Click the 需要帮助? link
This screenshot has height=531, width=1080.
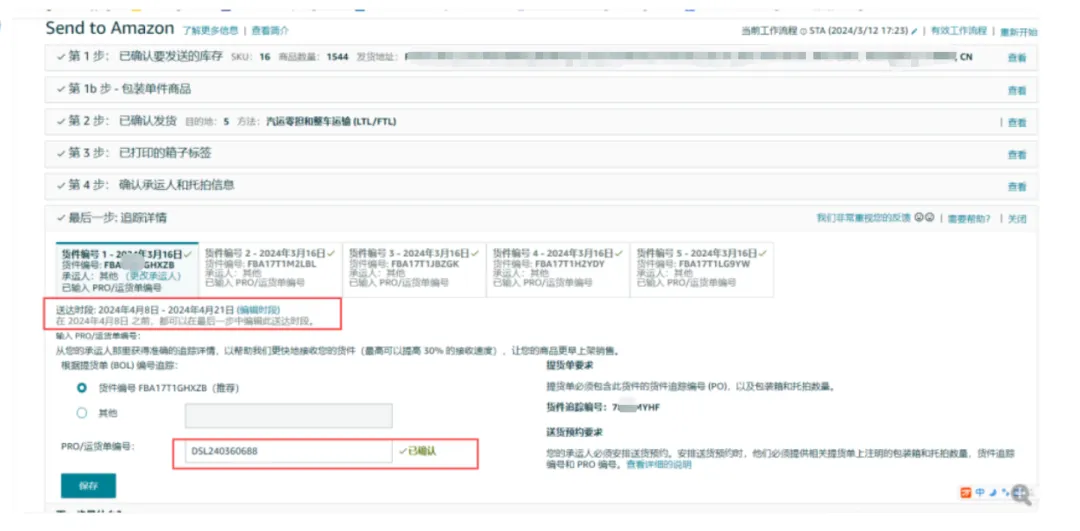coord(969,218)
